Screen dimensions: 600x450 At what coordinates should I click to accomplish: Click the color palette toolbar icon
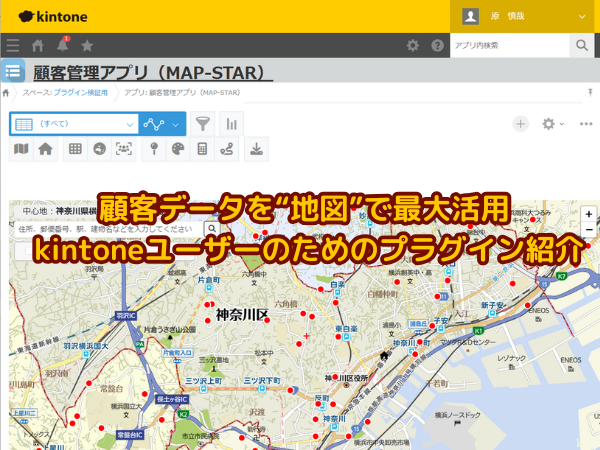click(178, 149)
